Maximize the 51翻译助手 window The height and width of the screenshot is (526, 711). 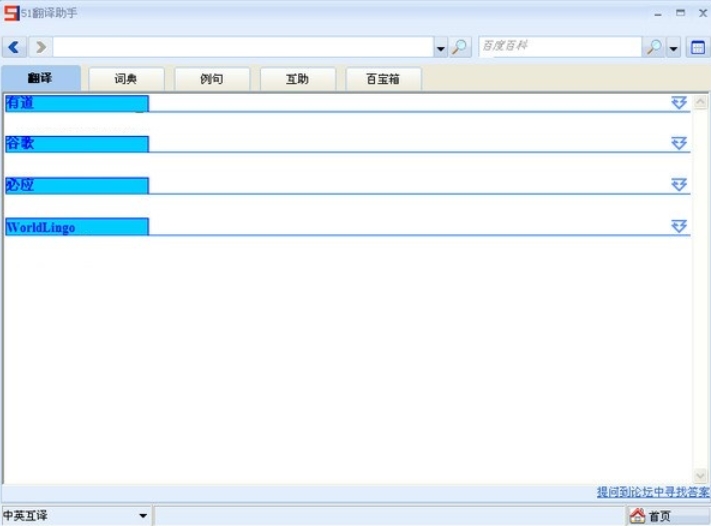[680, 13]
